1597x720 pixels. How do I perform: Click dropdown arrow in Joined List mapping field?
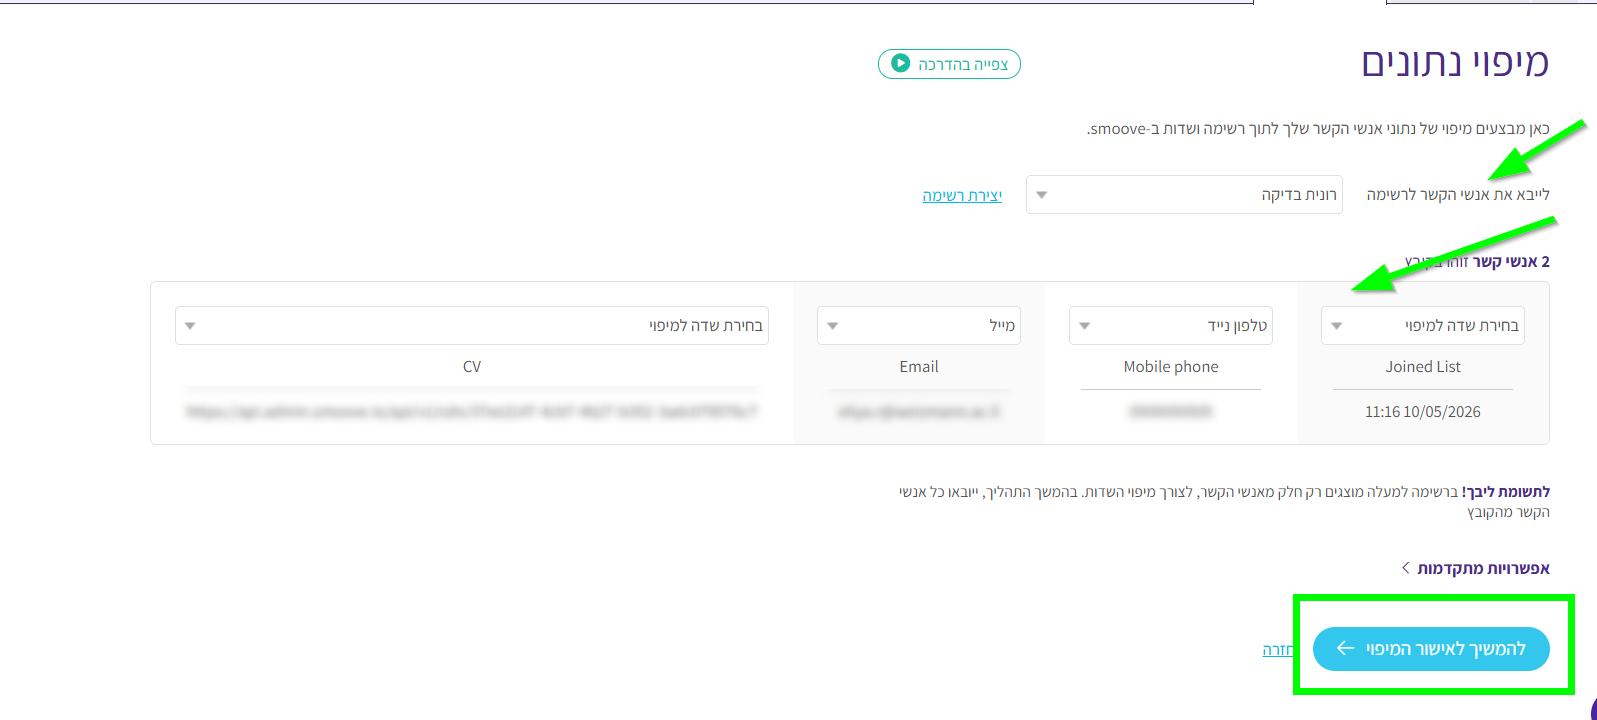pos(1336,326)
